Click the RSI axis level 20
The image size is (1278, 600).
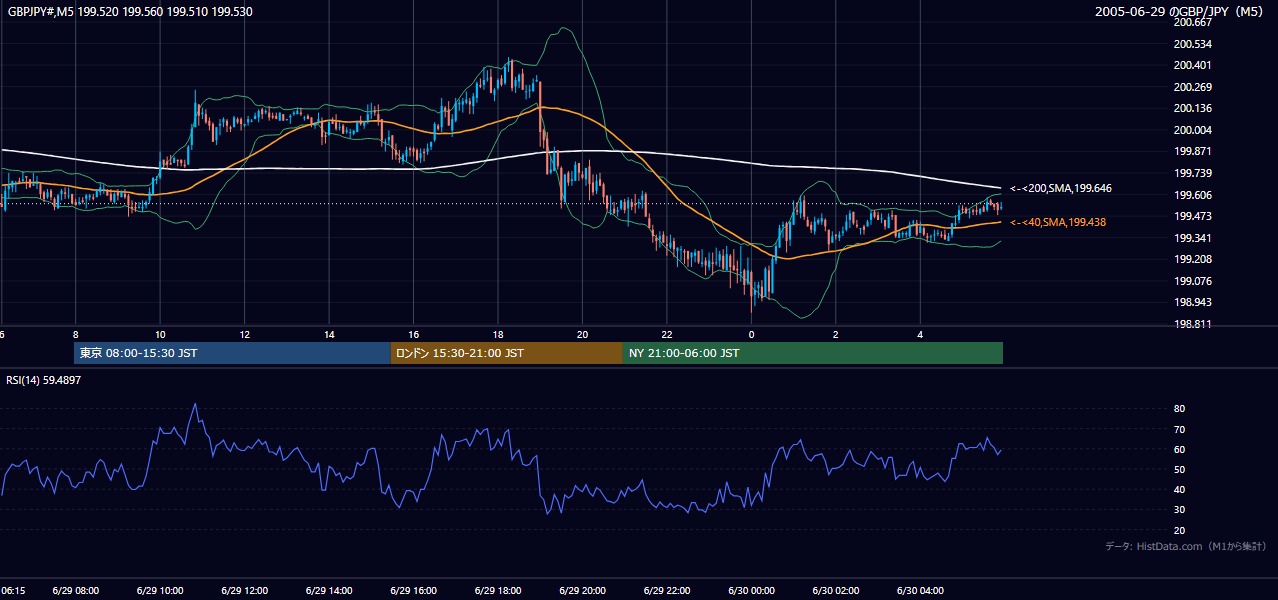(x=1179, y=531)
